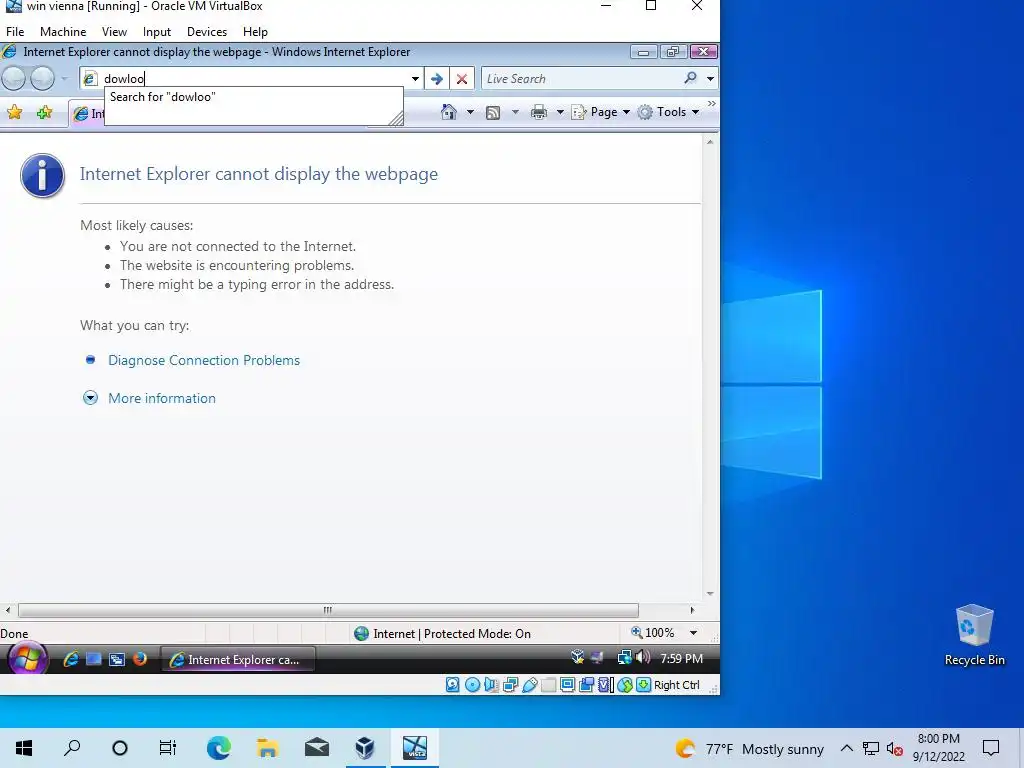Click Internet Explorer task button in Vista taskbar
1024x768 pixels.
(238, 660)
